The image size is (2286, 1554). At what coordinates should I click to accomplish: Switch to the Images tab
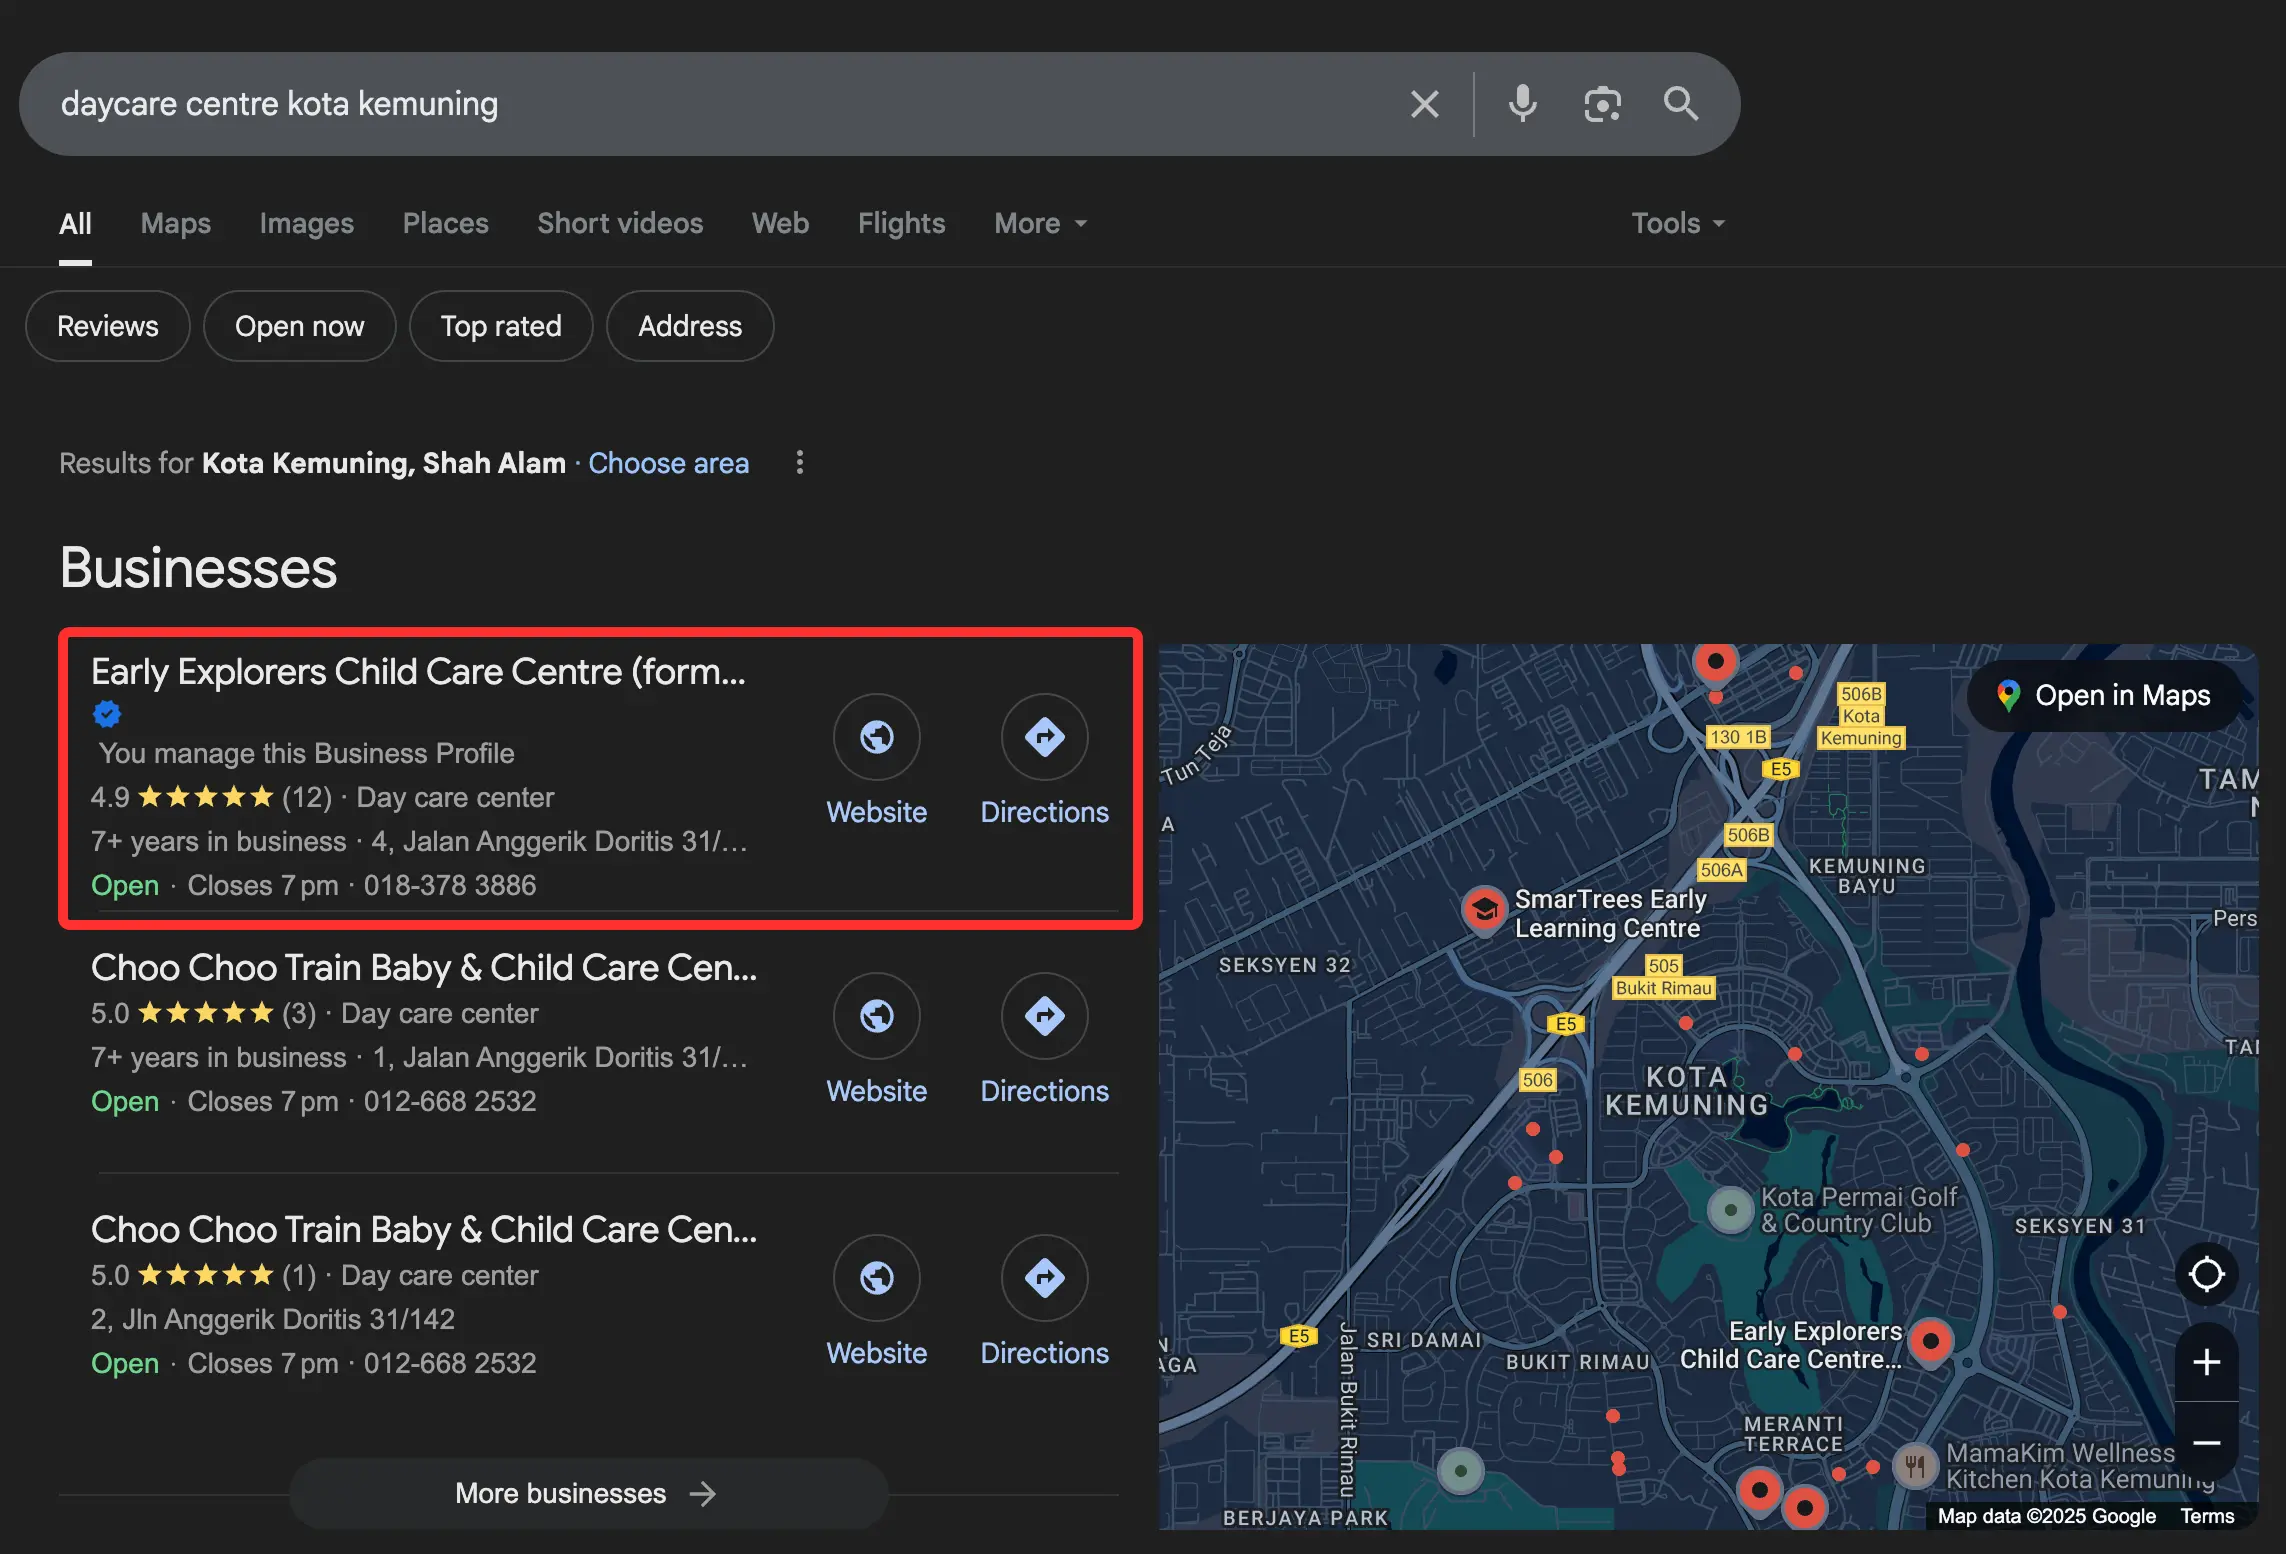point(306,224)
